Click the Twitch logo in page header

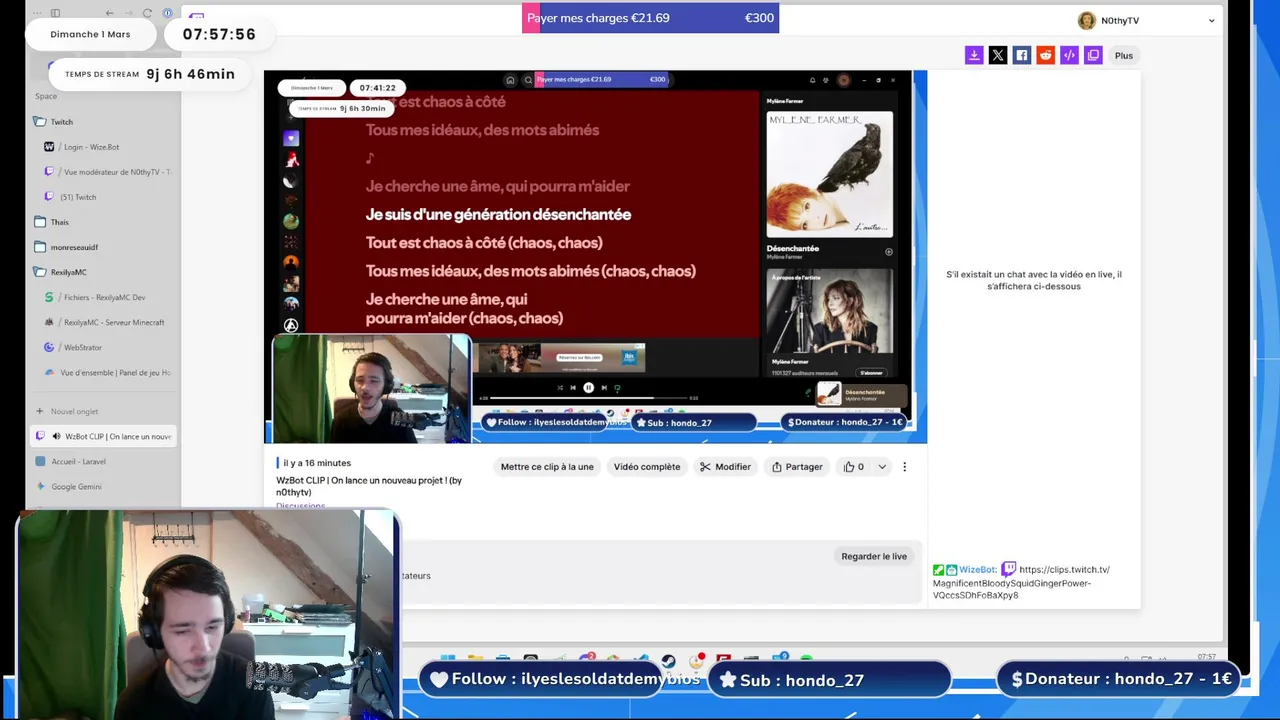tap(196, 16)
